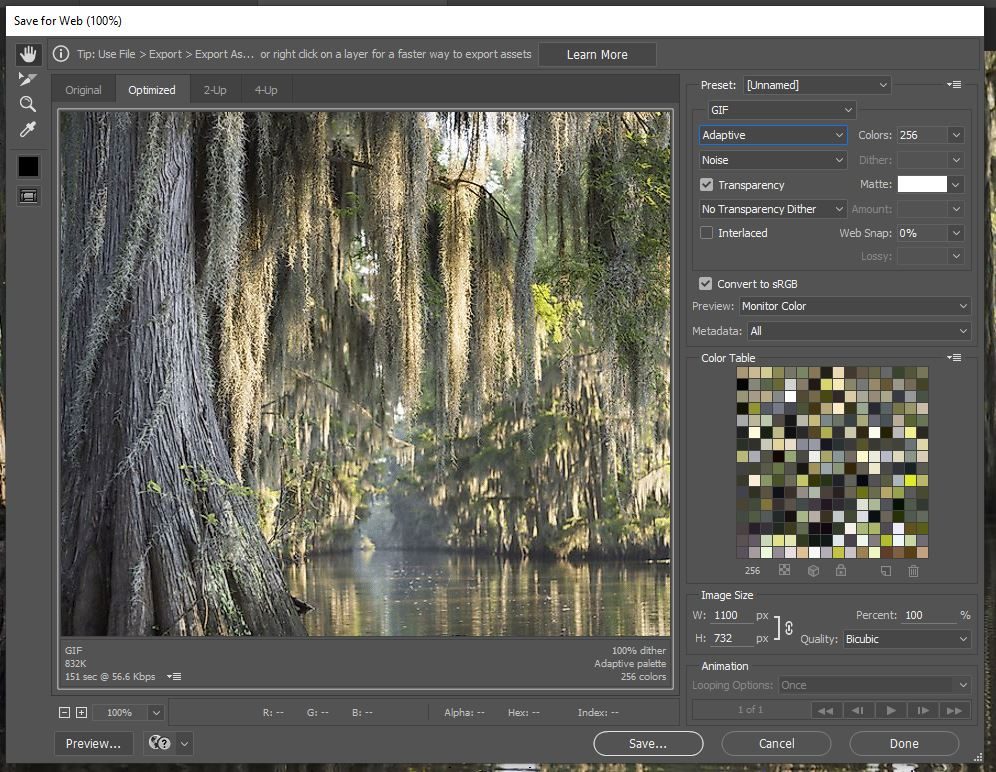996x772 pixels.
Task: Open the GIF file format dropdown
Action: pyautogui.click(x=782, y=110)
